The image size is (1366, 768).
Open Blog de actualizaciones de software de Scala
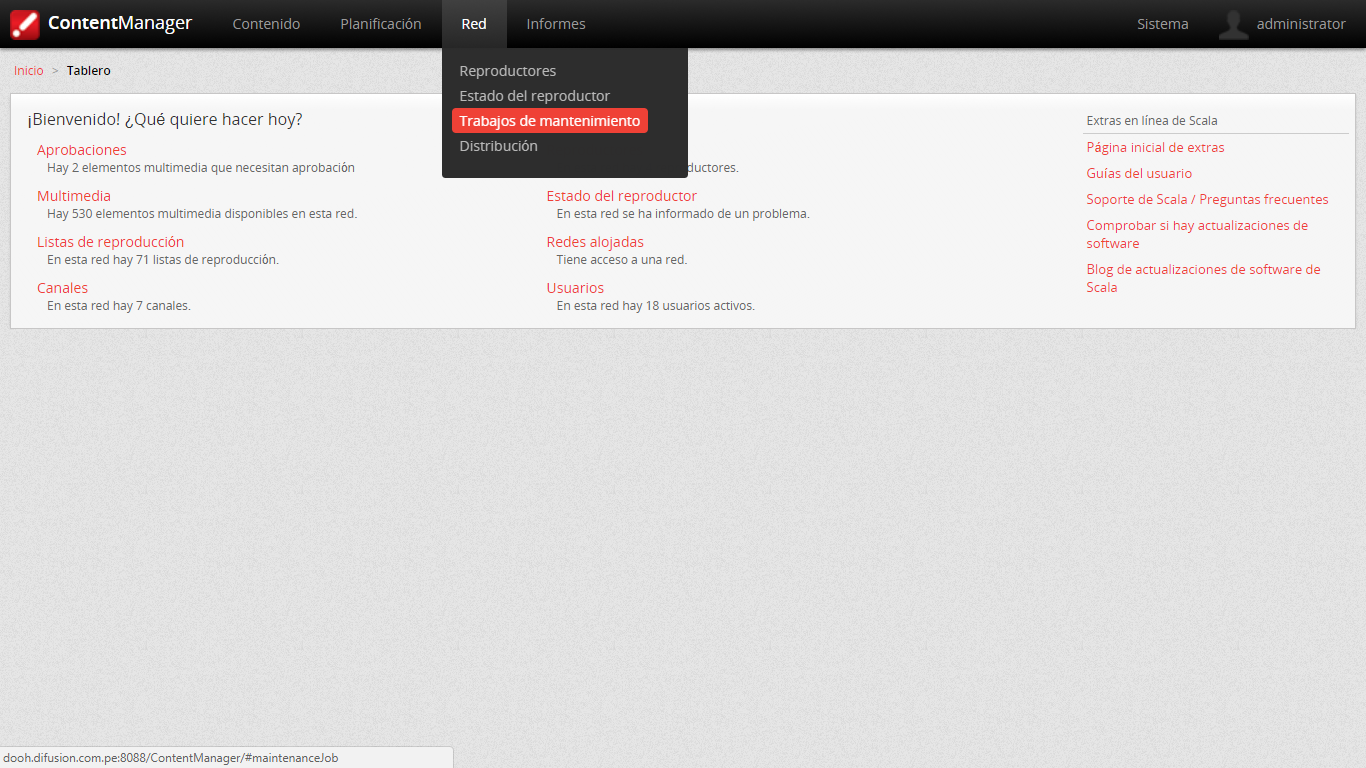[x=1203, y=278]
